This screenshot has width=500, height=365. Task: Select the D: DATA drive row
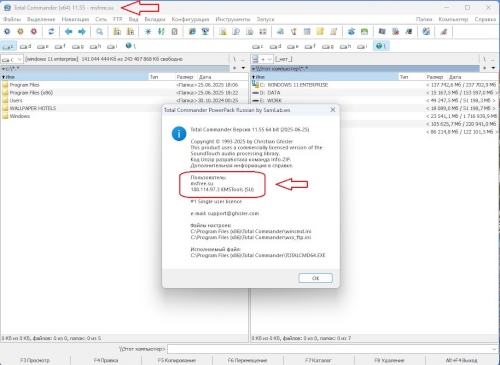click(x=375, y=93)
